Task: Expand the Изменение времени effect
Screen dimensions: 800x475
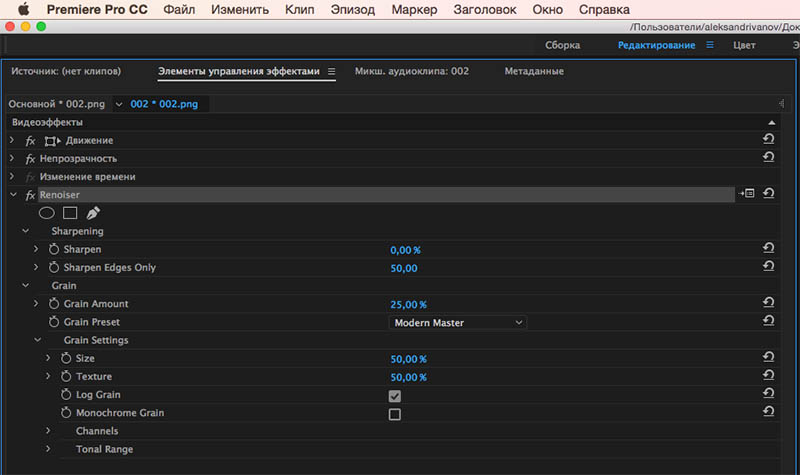Action: click(x=12, y=177)
